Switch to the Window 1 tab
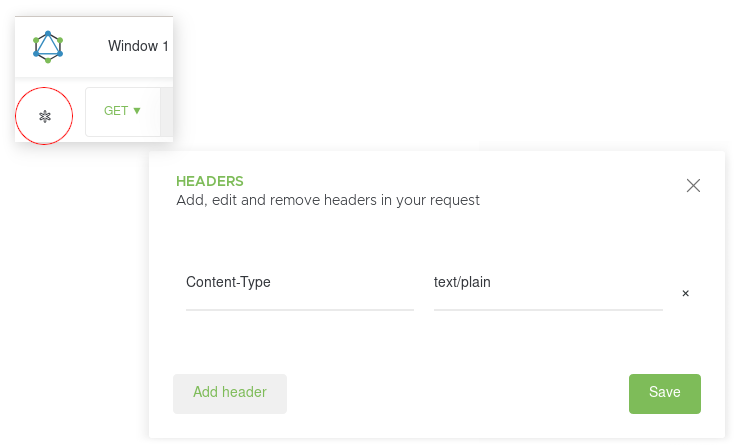 tap(138, 46)
